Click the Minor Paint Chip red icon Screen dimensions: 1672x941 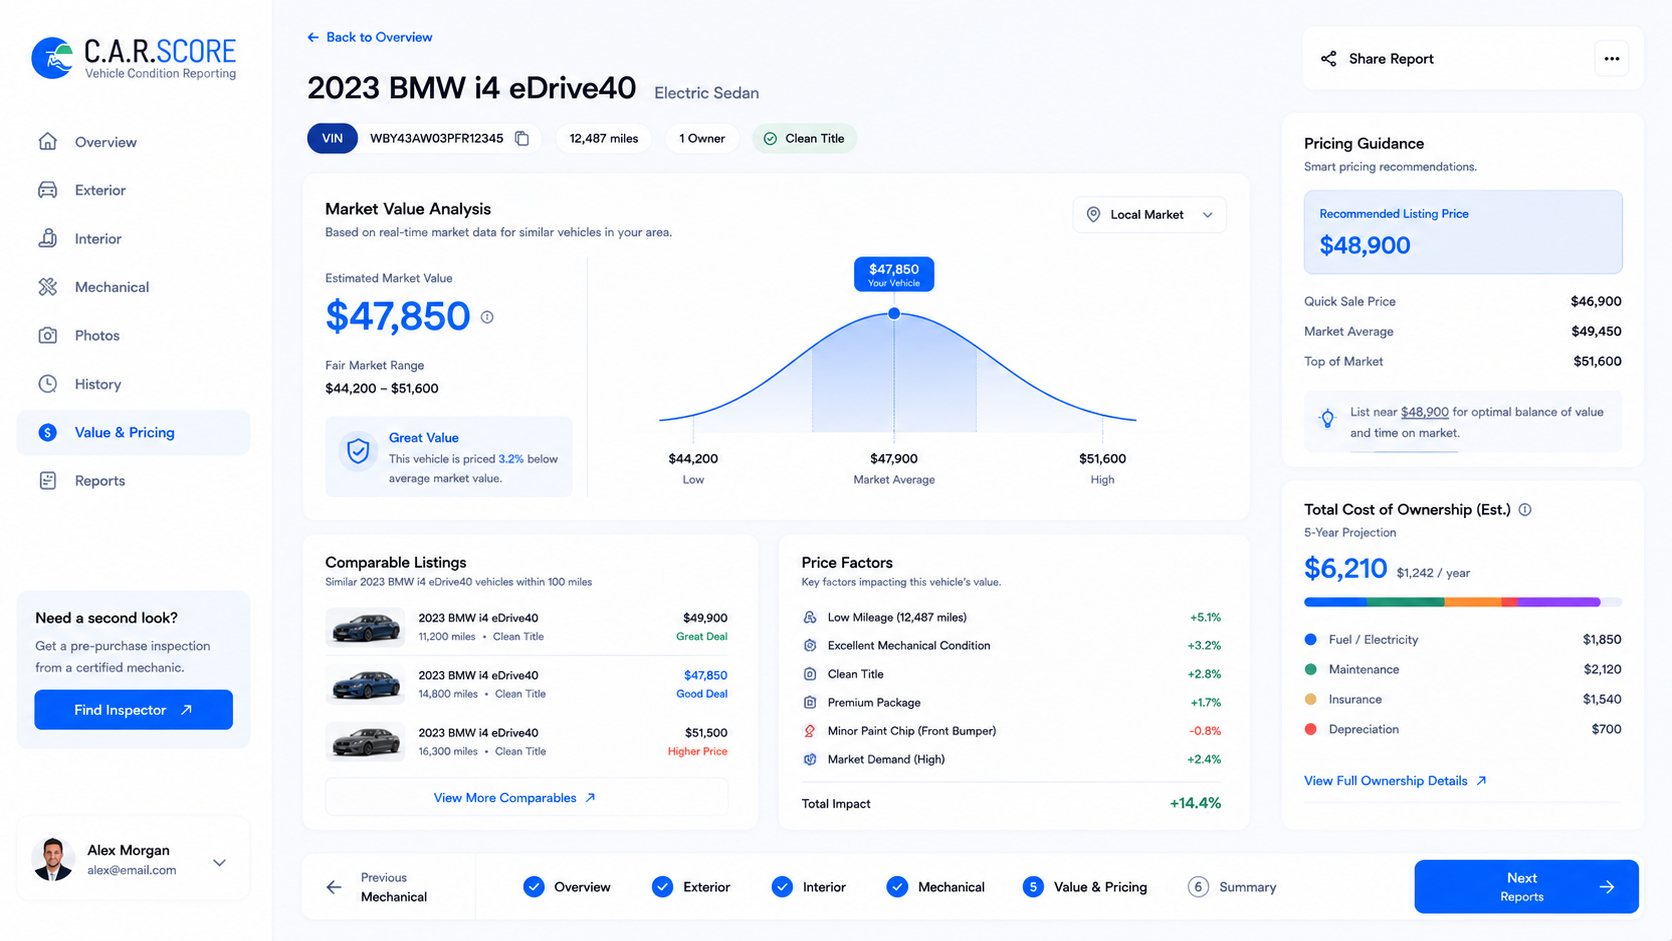point(810,731)
